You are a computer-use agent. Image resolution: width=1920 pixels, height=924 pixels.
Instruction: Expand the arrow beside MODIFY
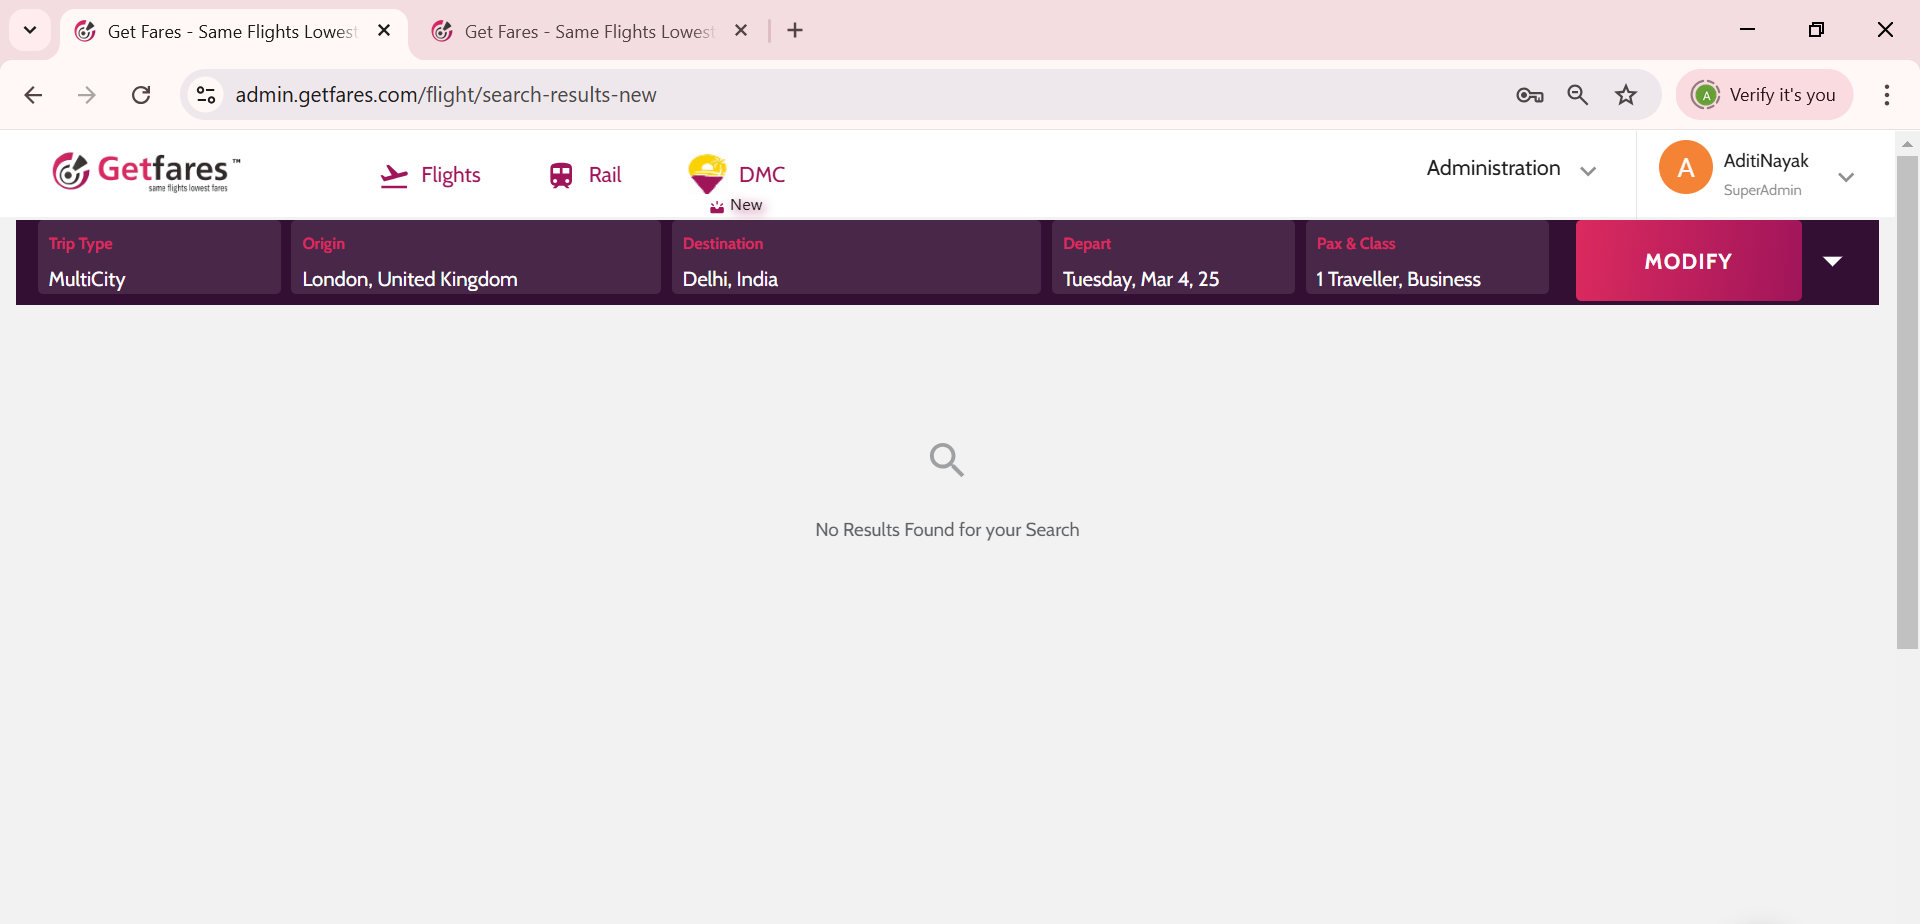click(1832, 261)
